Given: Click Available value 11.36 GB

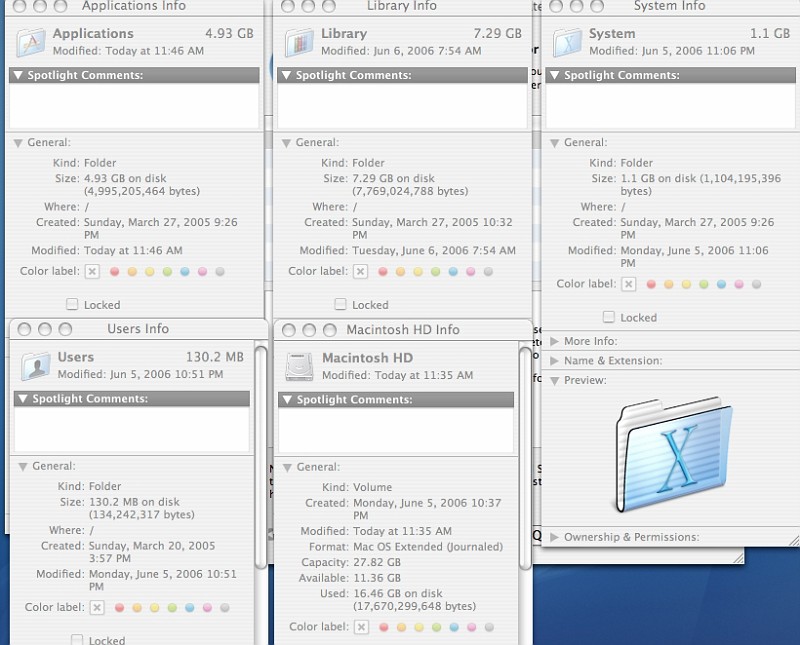Looking at the screenshot, I should click(x=377, y=578).
